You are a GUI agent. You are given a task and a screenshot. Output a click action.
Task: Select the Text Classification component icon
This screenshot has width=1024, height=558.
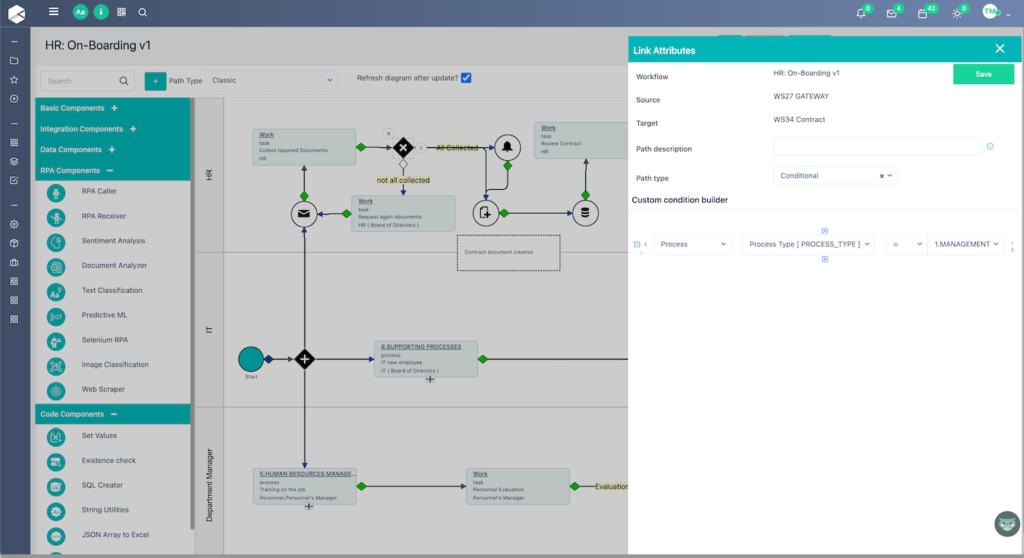(56, 292)
